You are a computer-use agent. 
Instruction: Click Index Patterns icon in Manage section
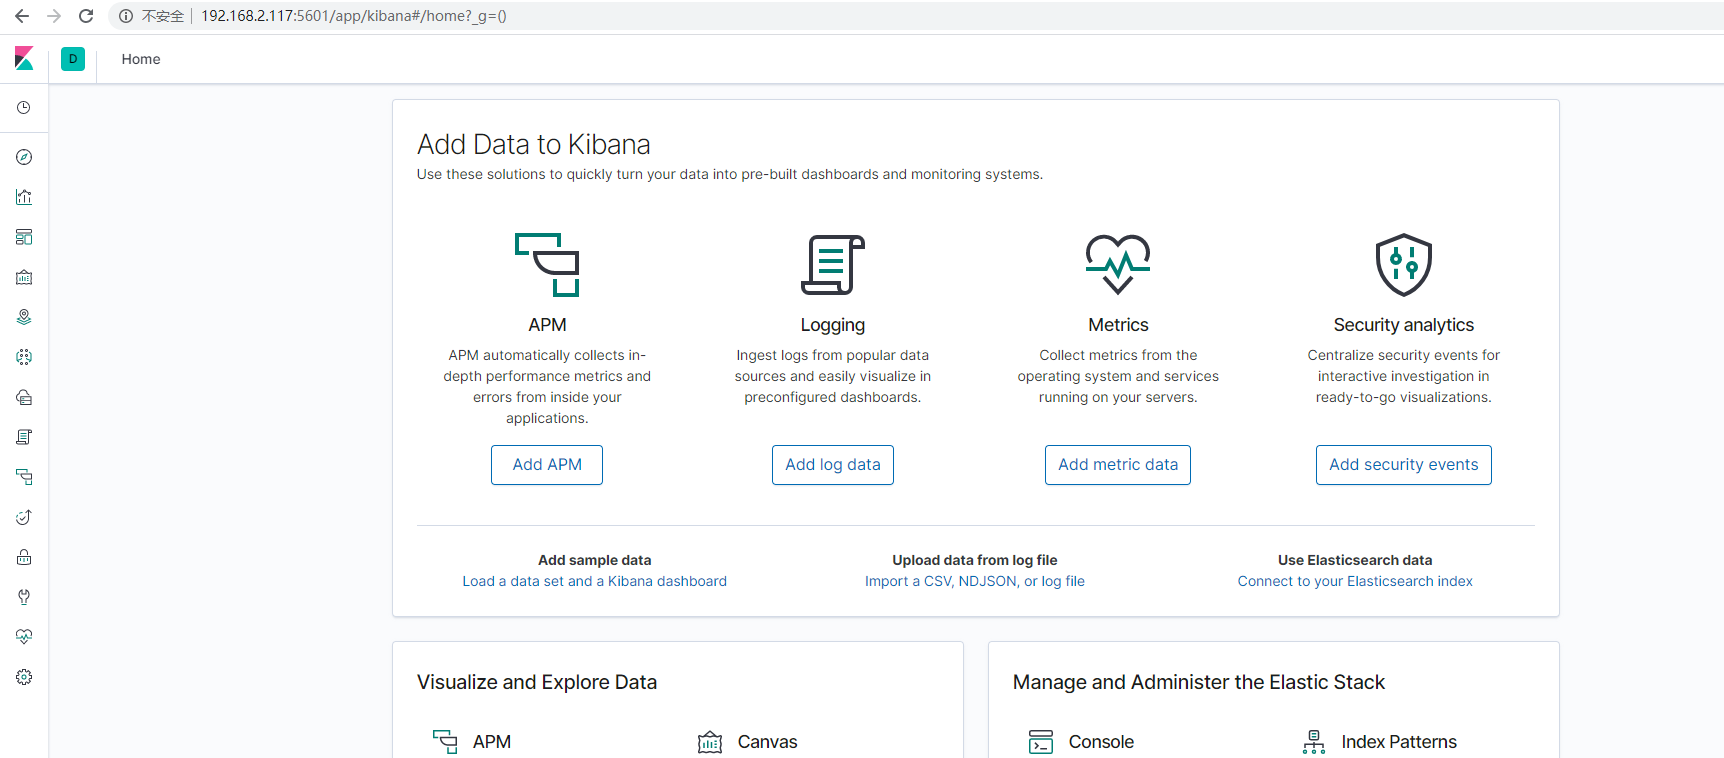(1314, 742)
